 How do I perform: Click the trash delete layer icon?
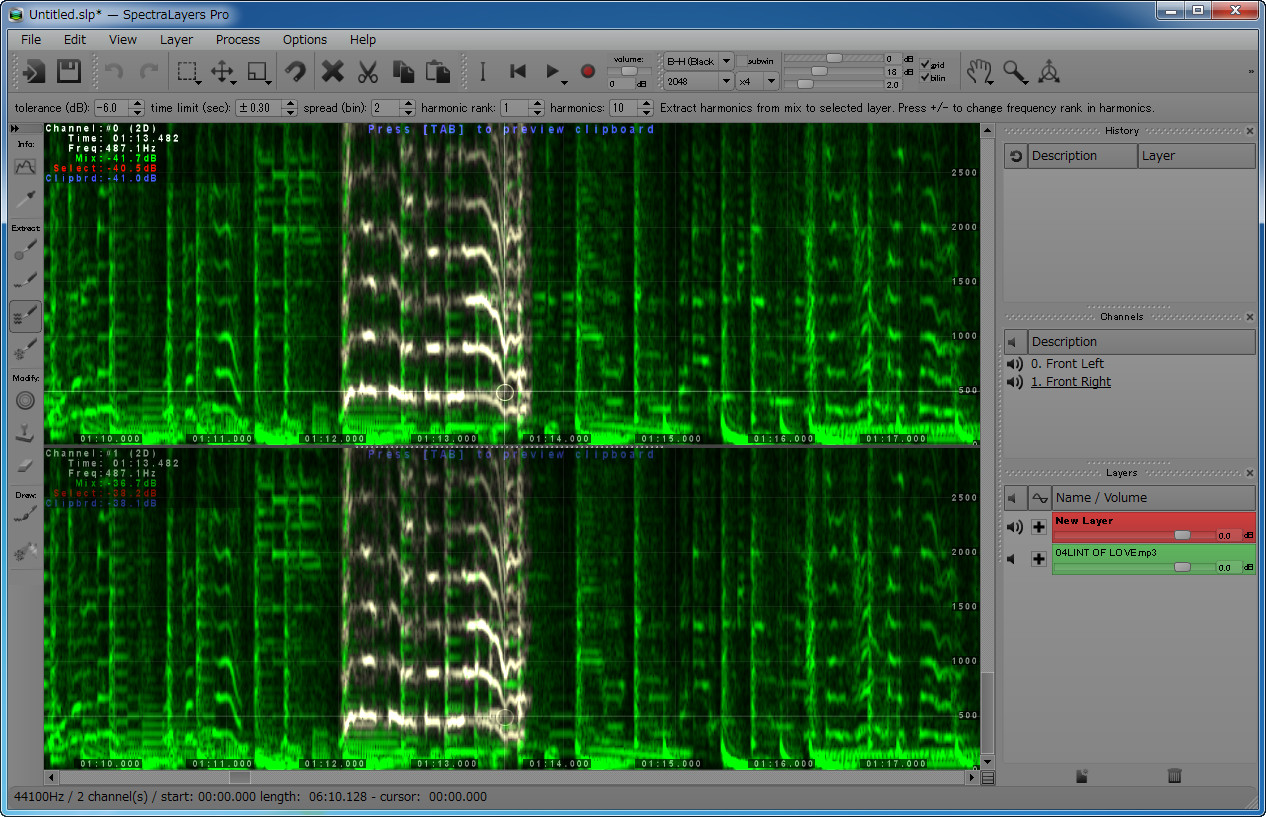[1174, 775]
